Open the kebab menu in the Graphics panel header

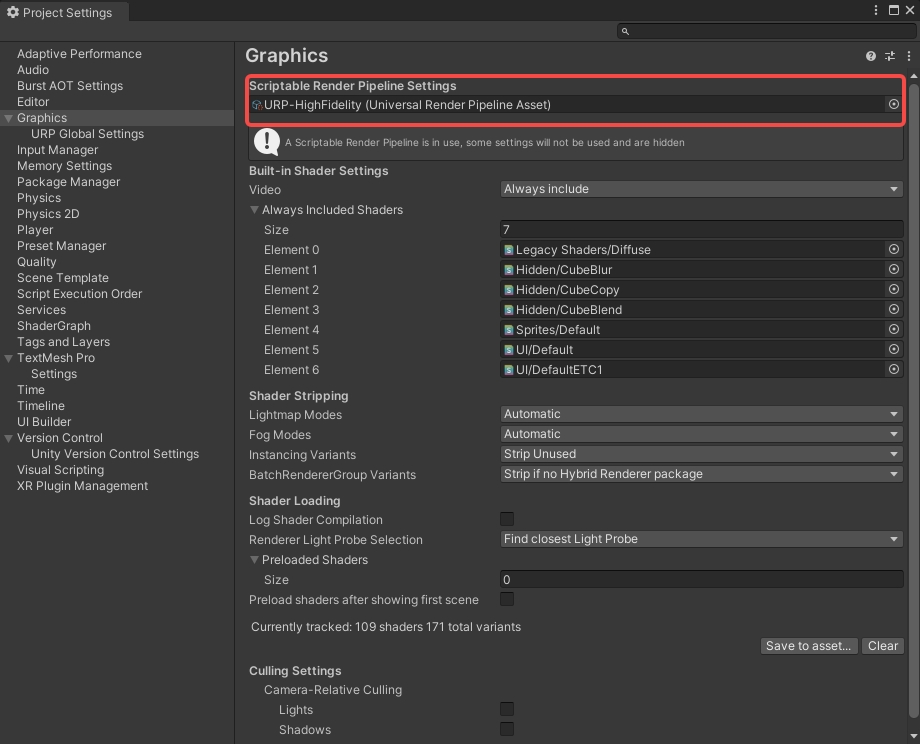[x=908, y=56]
